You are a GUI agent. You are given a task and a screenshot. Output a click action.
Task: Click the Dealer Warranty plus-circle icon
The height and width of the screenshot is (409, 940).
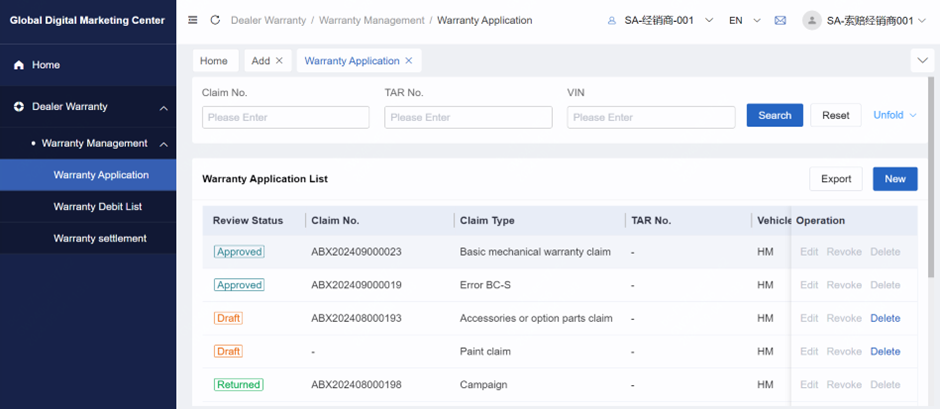(19, 107)
